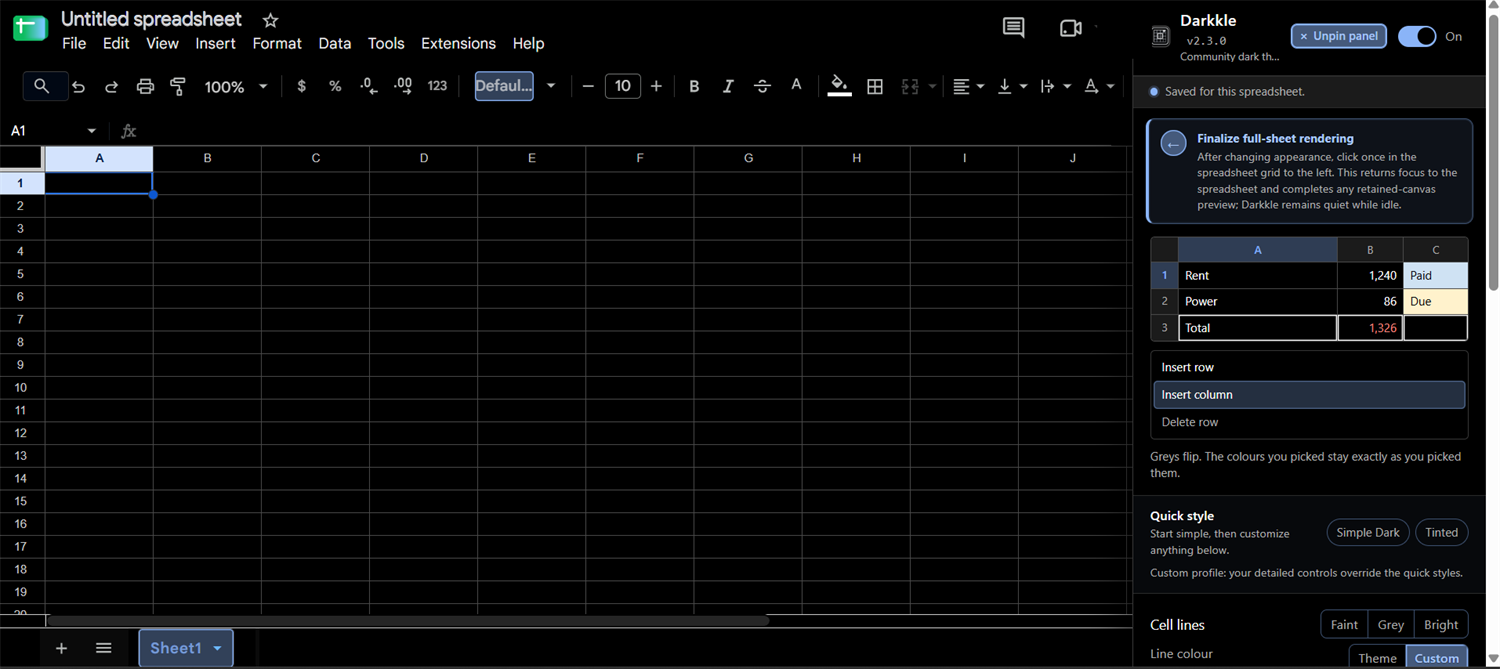Toggle Italic formatting
1500x669 pixels.
728,86
